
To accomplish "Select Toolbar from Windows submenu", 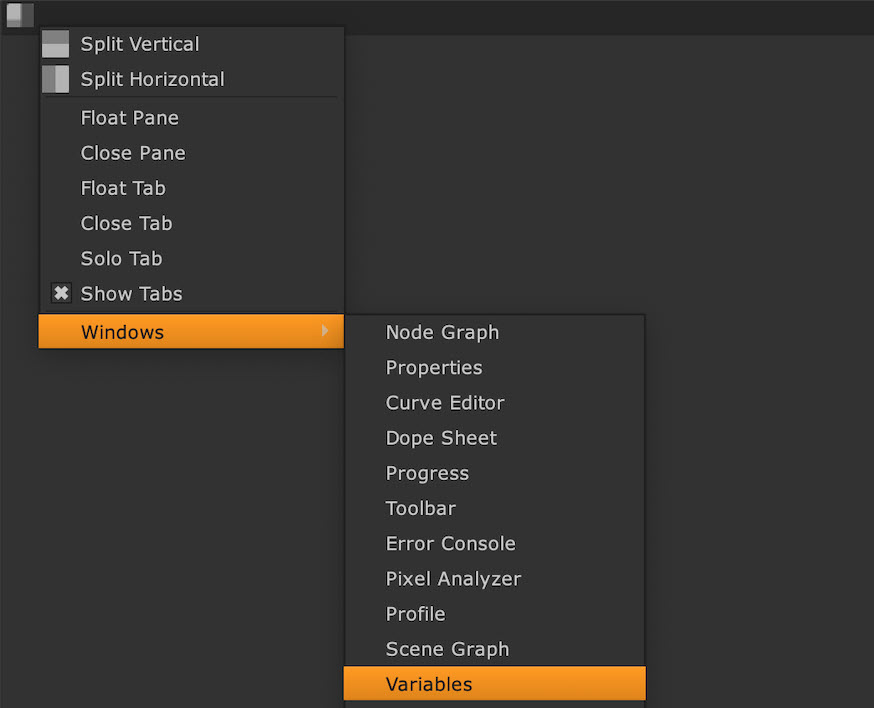I will [421, 508].
